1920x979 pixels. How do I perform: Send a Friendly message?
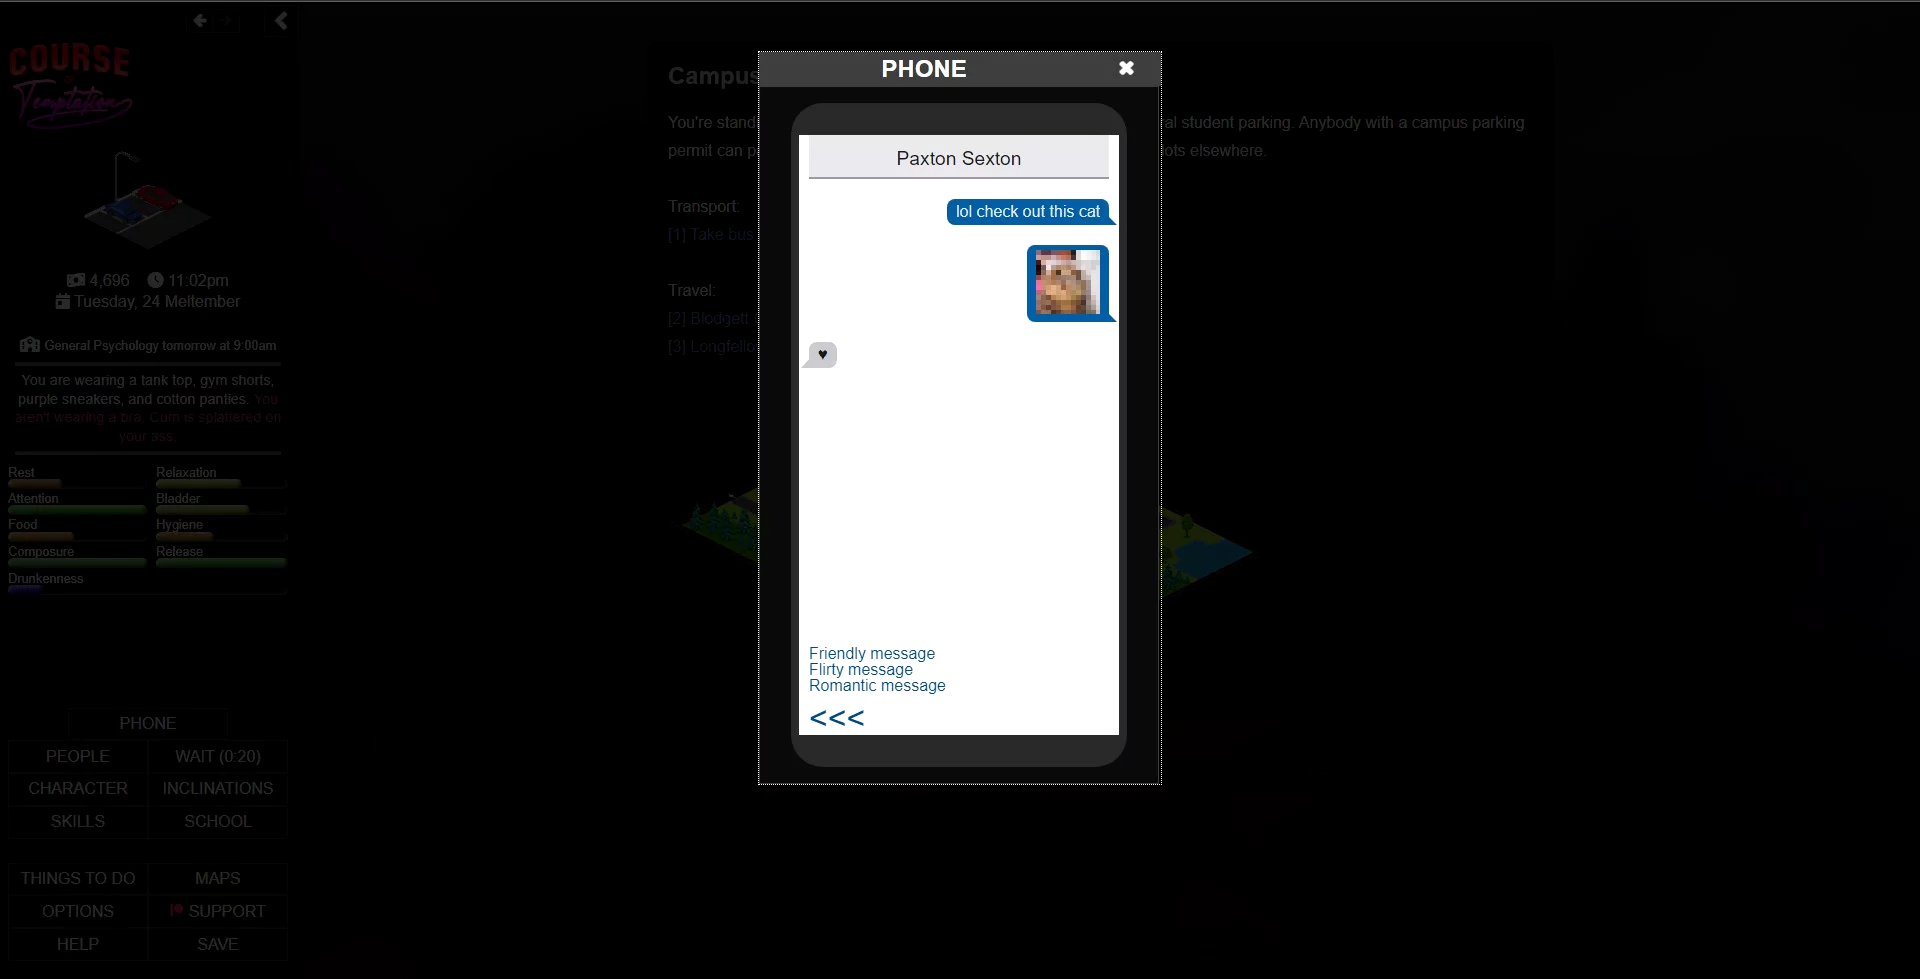tap(871, 653)
